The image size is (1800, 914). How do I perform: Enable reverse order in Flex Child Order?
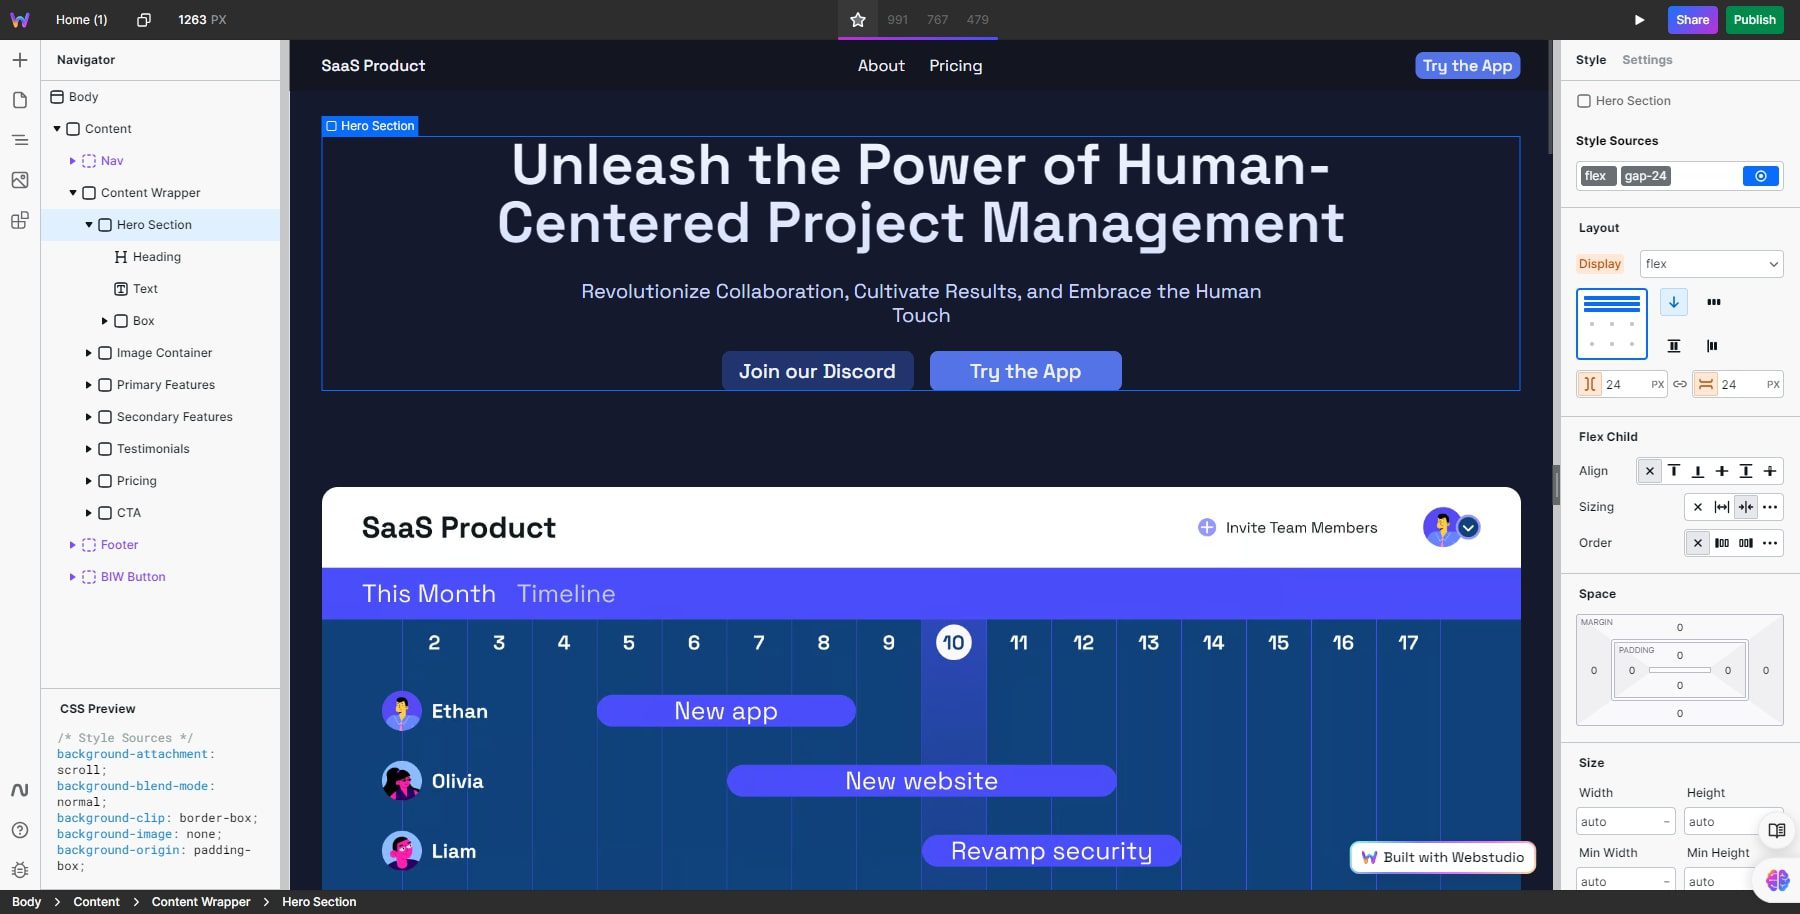tap(1747, 543)
